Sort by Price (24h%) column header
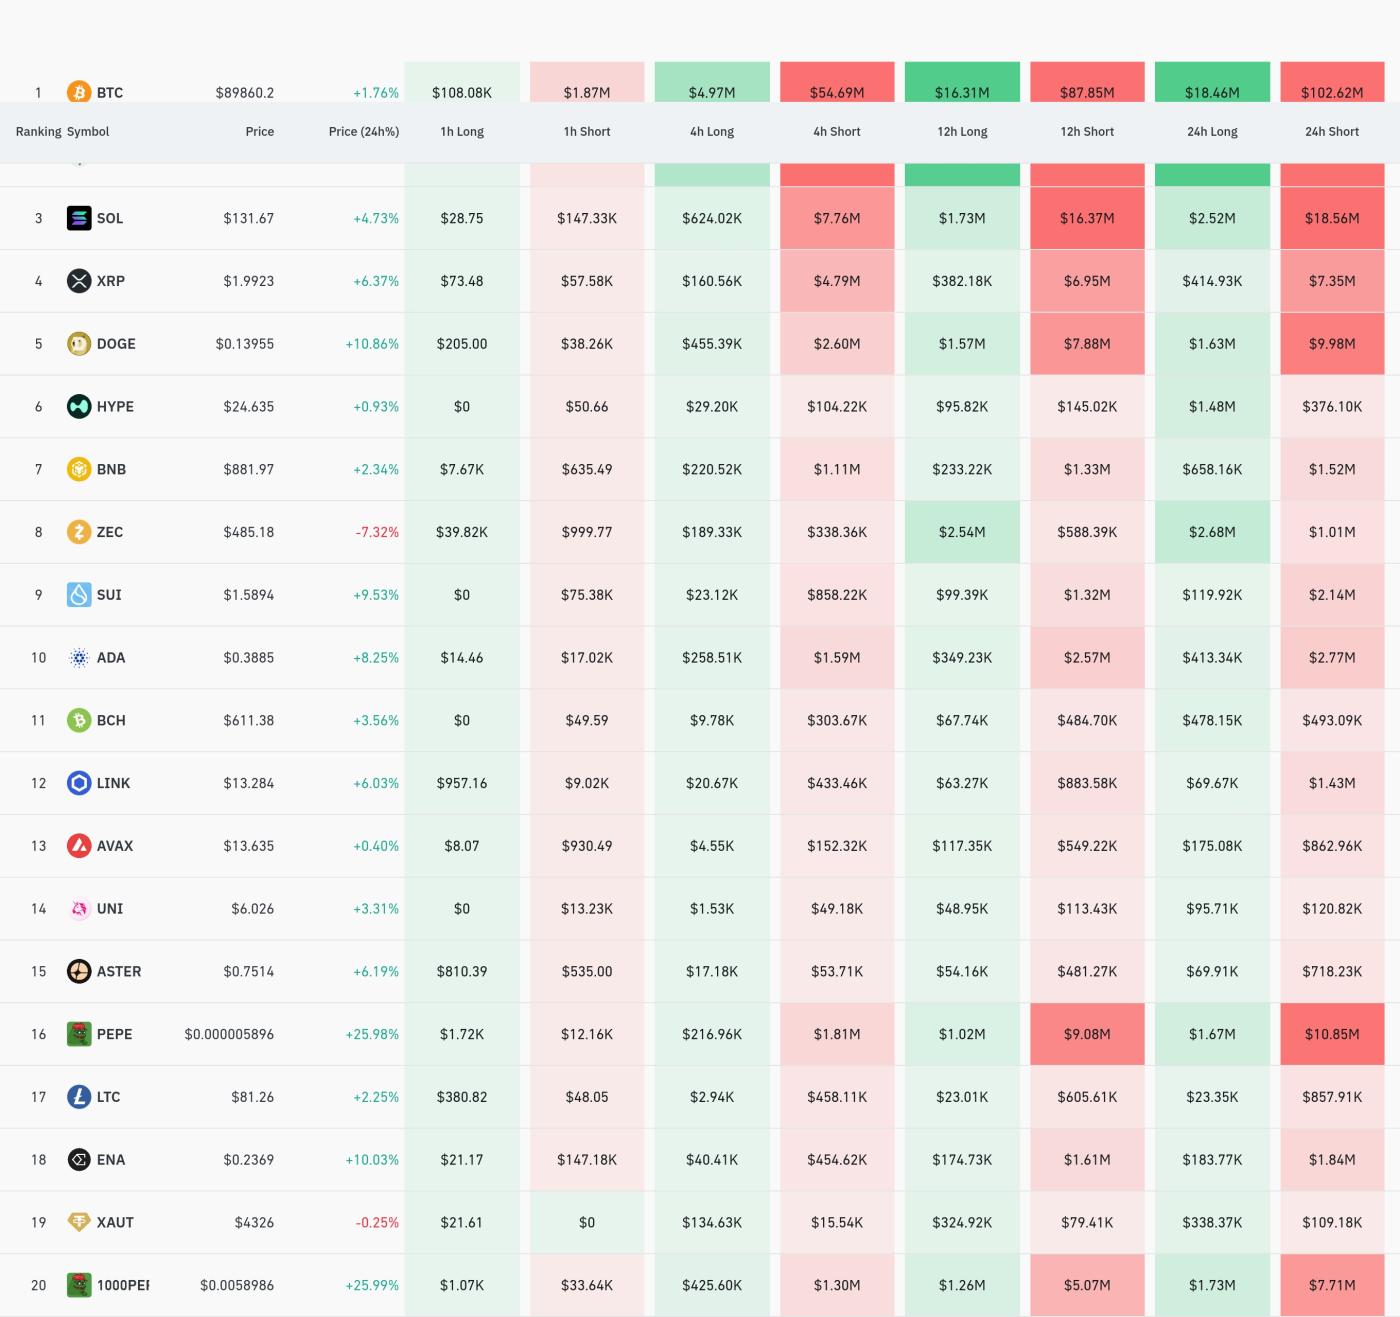This screenshot has height=1317, width=1400. [363, 132]
